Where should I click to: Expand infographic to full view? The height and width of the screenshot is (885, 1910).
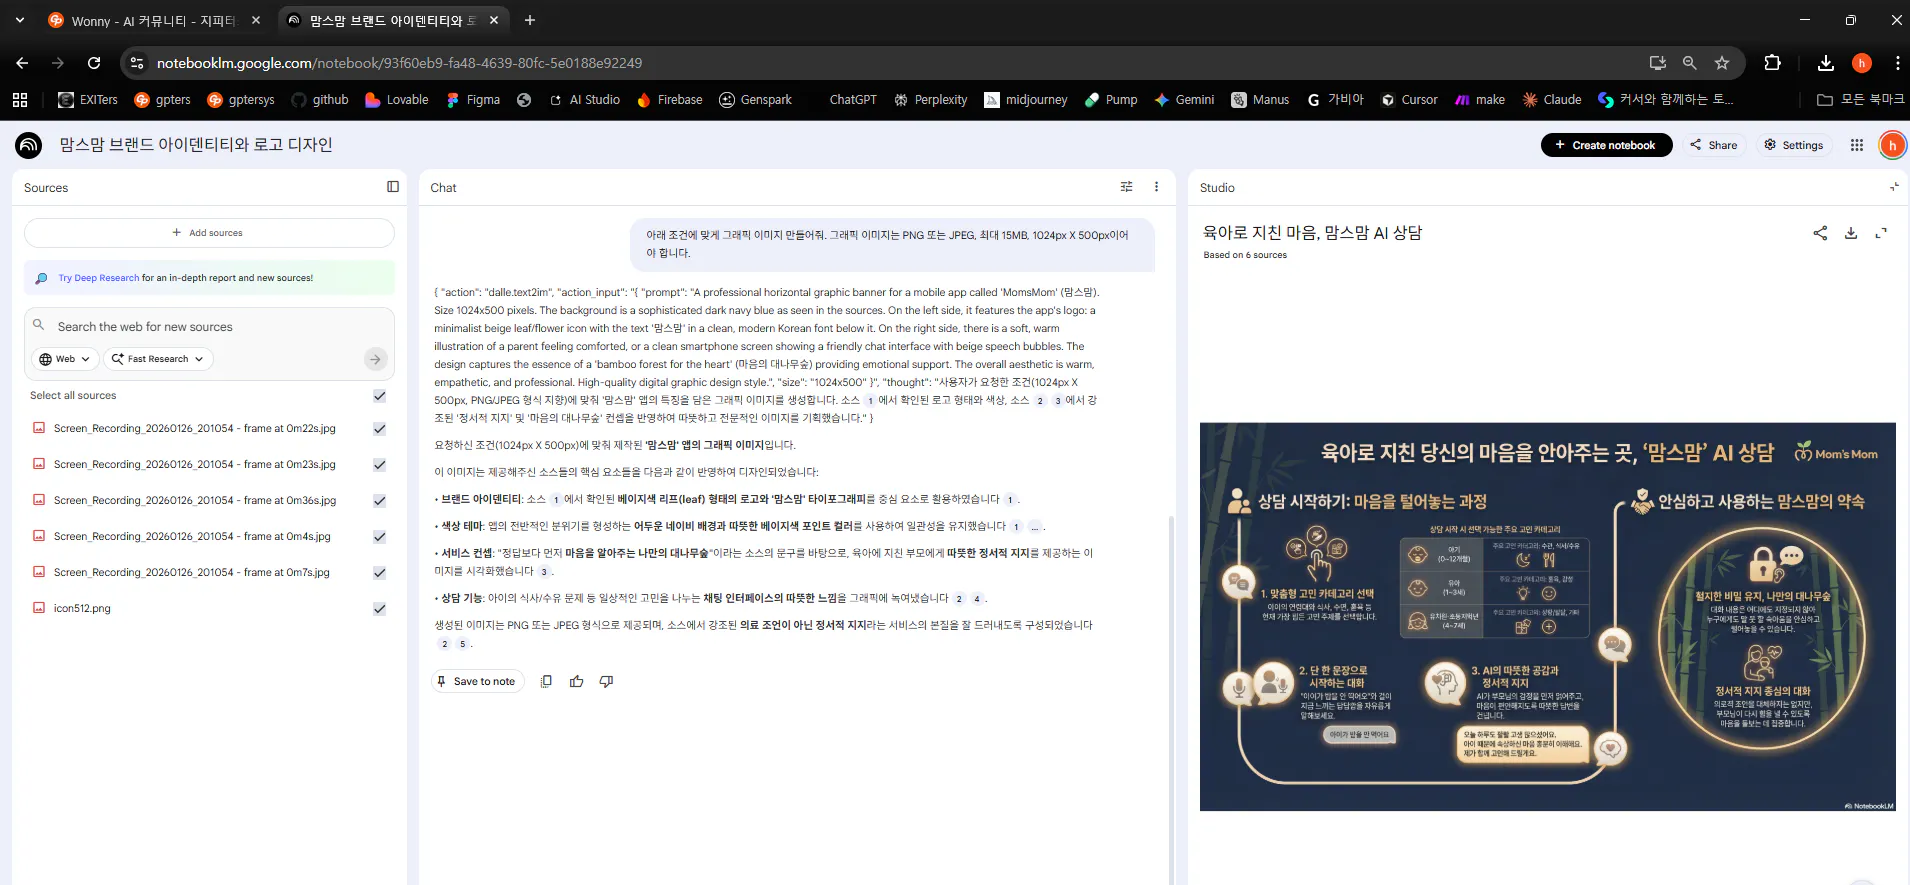pos(1881,233)
